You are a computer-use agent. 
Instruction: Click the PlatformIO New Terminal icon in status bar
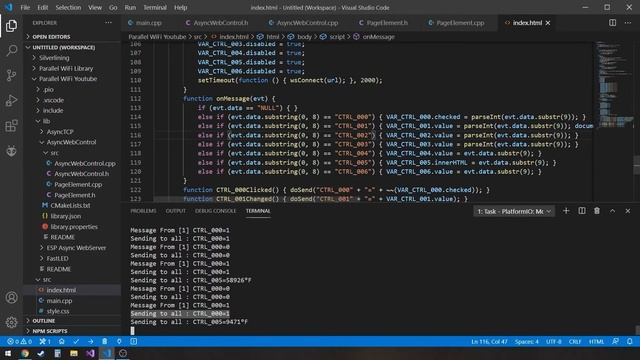133,341
